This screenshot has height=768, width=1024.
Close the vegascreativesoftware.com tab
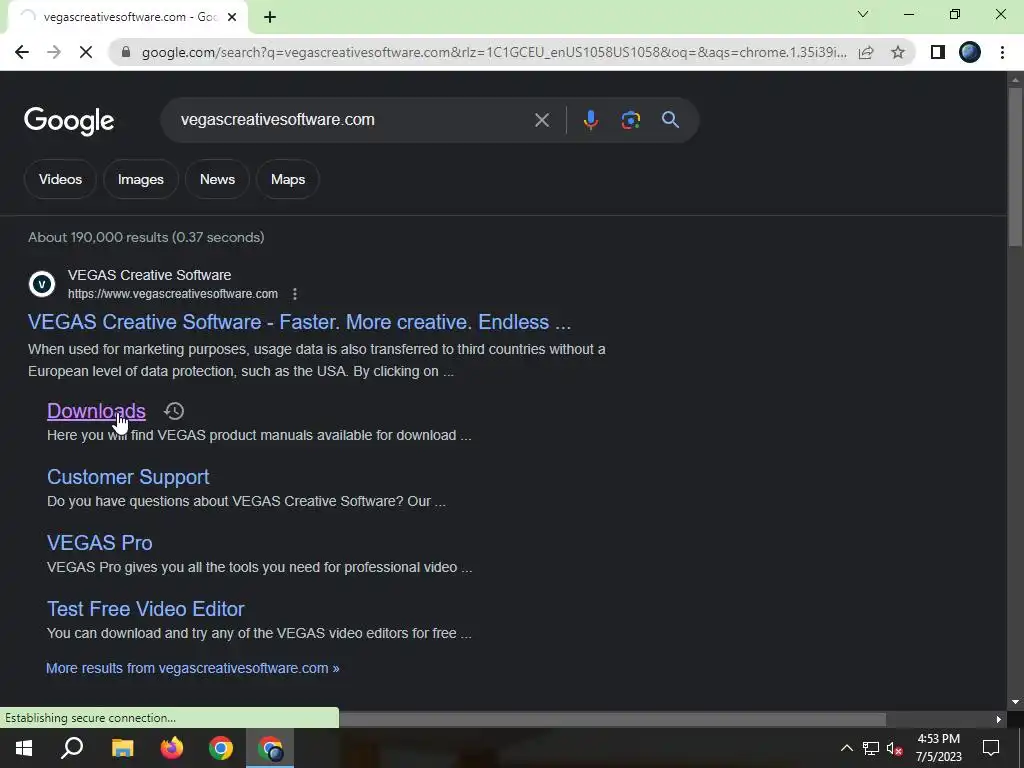231,17
